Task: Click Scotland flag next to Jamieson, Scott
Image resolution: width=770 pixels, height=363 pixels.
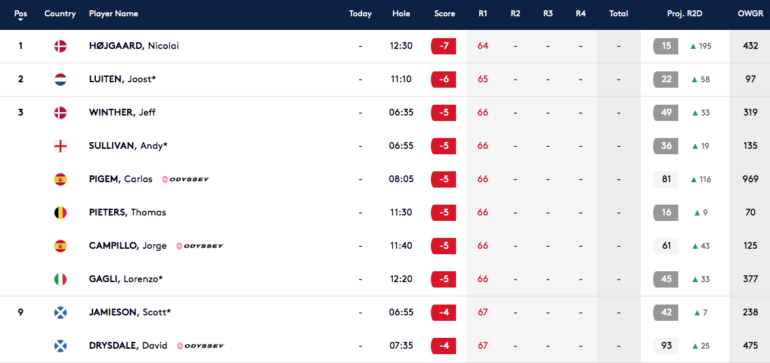Action: 60,312
